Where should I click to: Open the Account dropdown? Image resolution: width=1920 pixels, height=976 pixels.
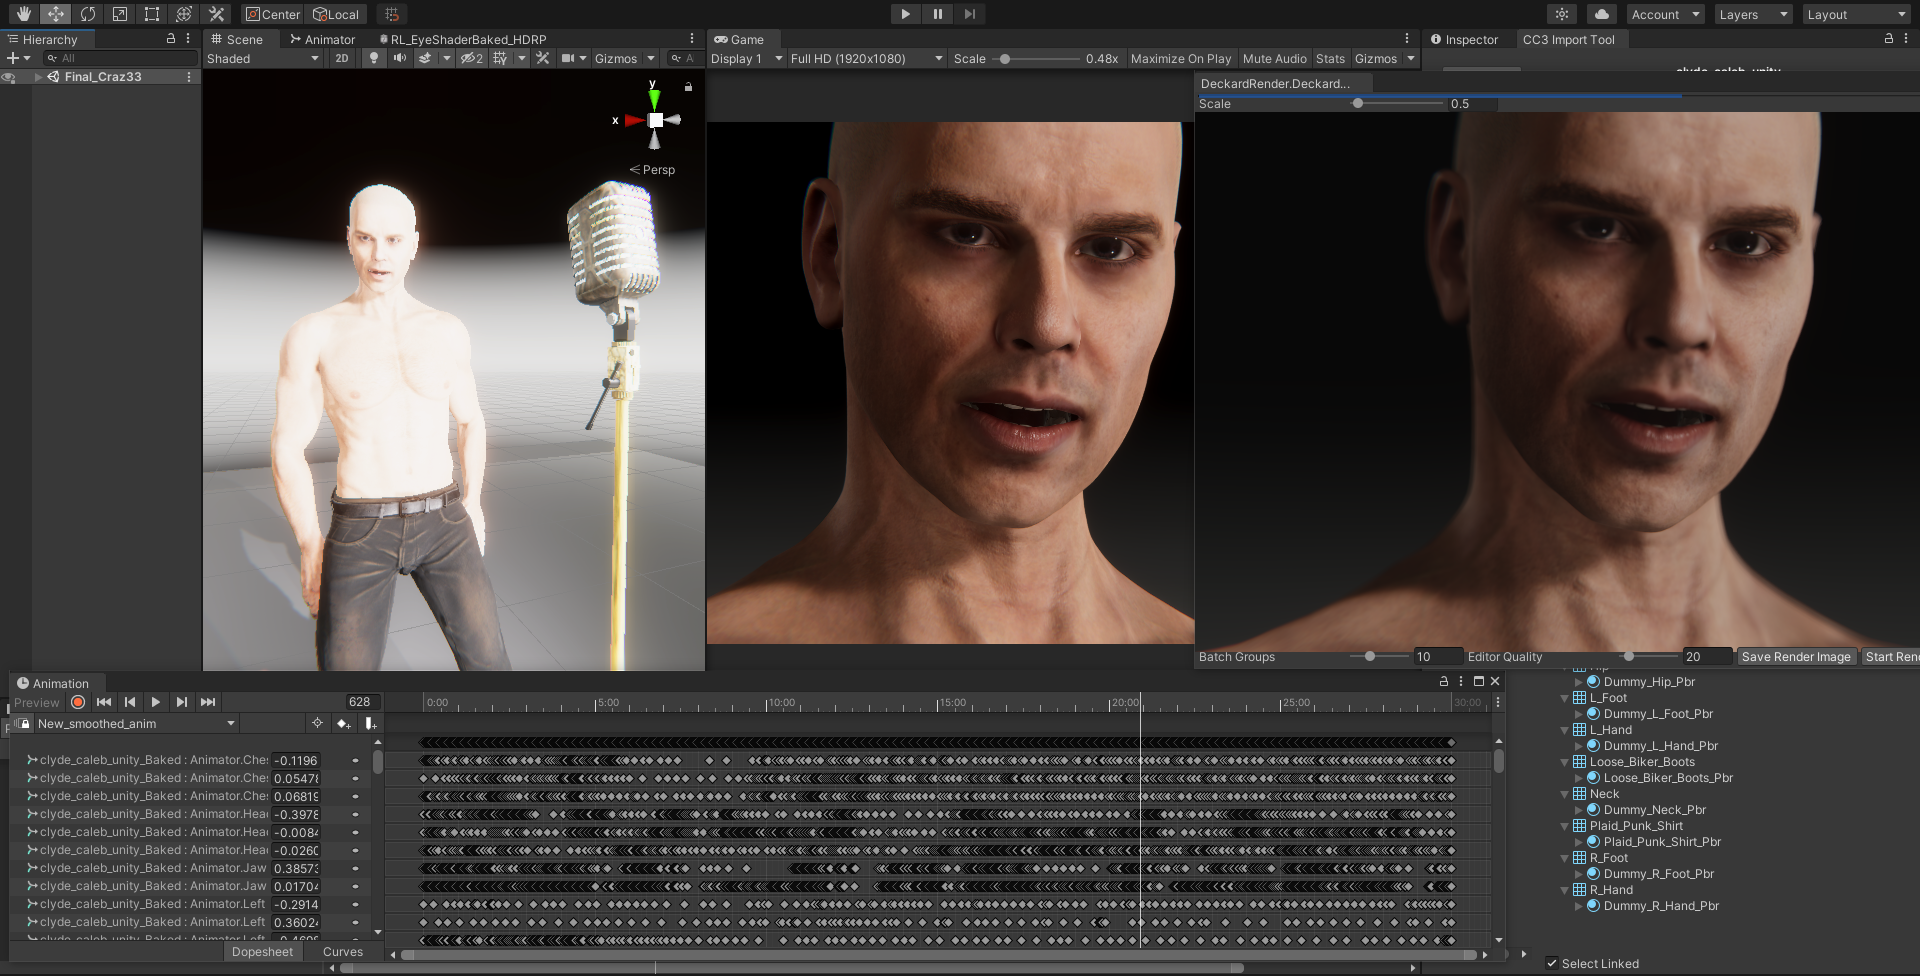(x=1665, y=14)
